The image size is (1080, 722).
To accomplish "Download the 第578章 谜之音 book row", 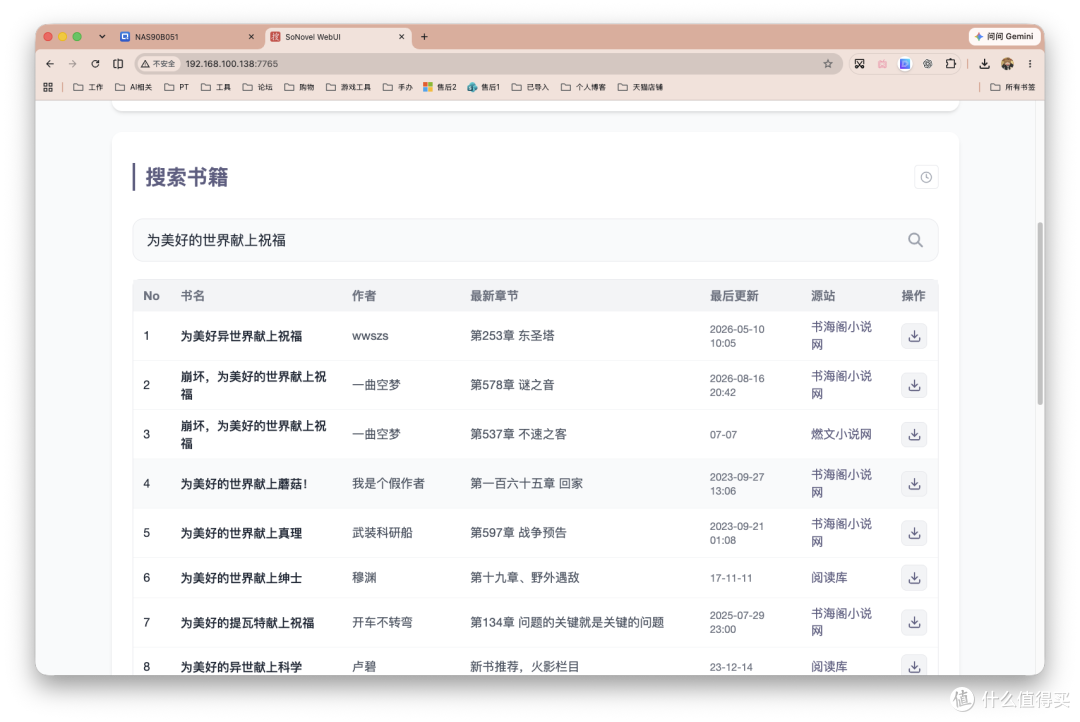I will tap(913, 385).
